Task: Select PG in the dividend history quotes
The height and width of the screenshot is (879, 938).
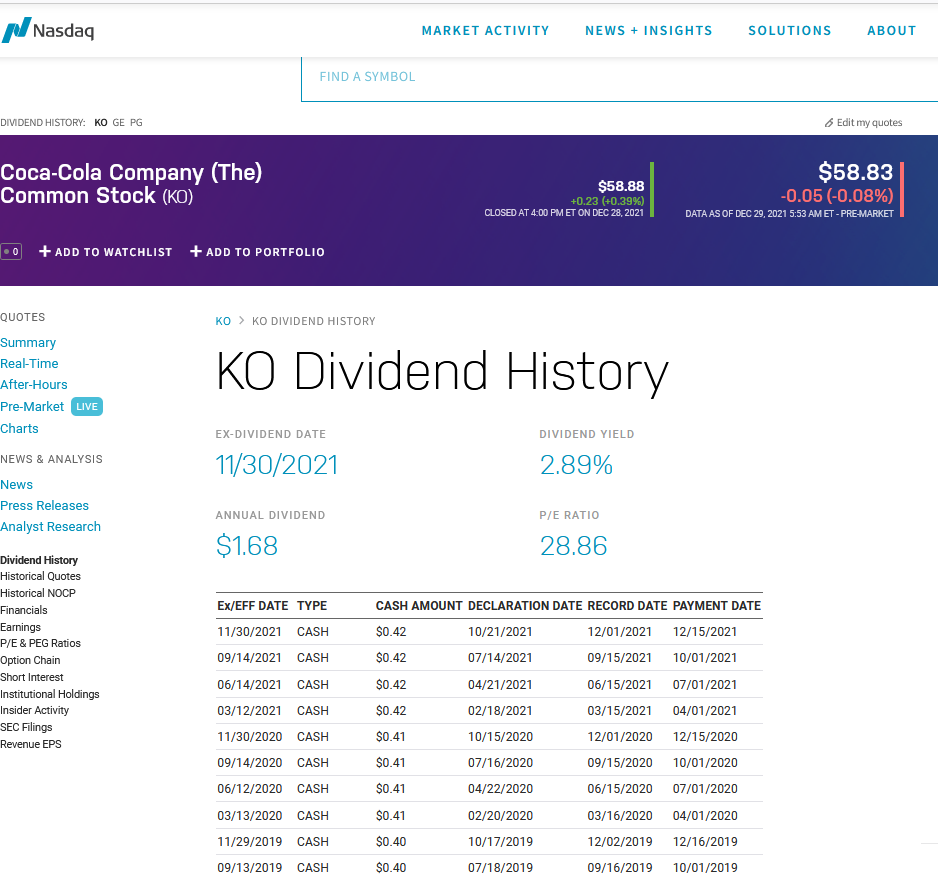Action: pyautogui.click(x=136, y=123)
